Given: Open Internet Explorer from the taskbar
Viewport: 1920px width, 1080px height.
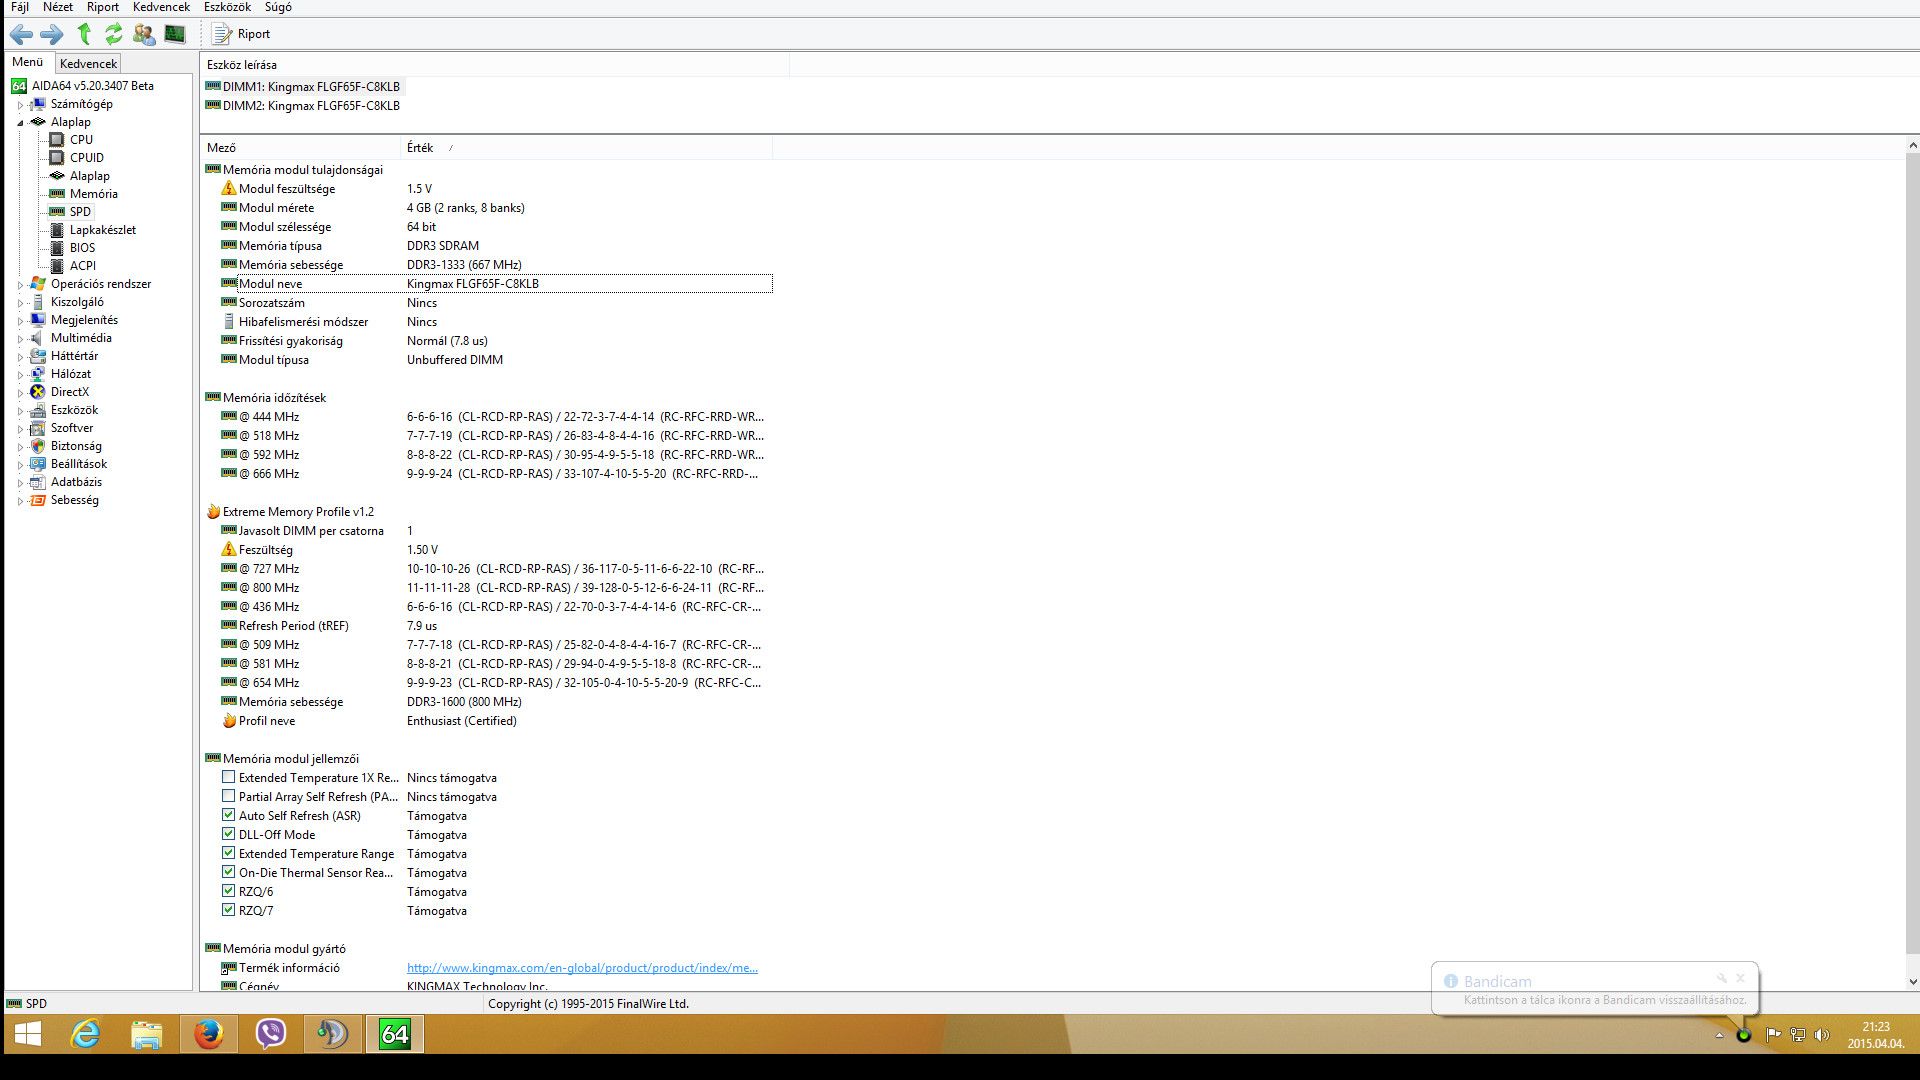Looking at the screenshot, I should [x=86, y=1034].
